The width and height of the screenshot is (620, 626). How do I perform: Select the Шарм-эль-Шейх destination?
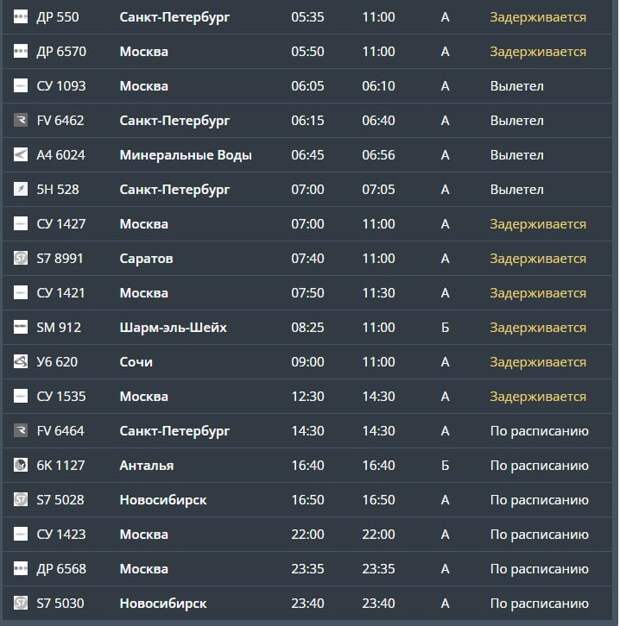[173, 328]
